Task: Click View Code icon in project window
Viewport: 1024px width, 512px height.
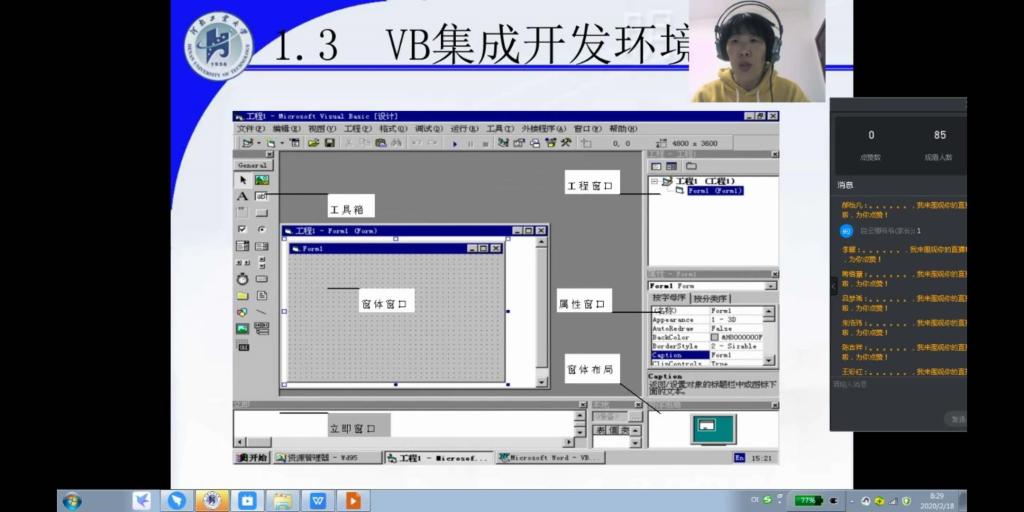Action: [656, 167]
